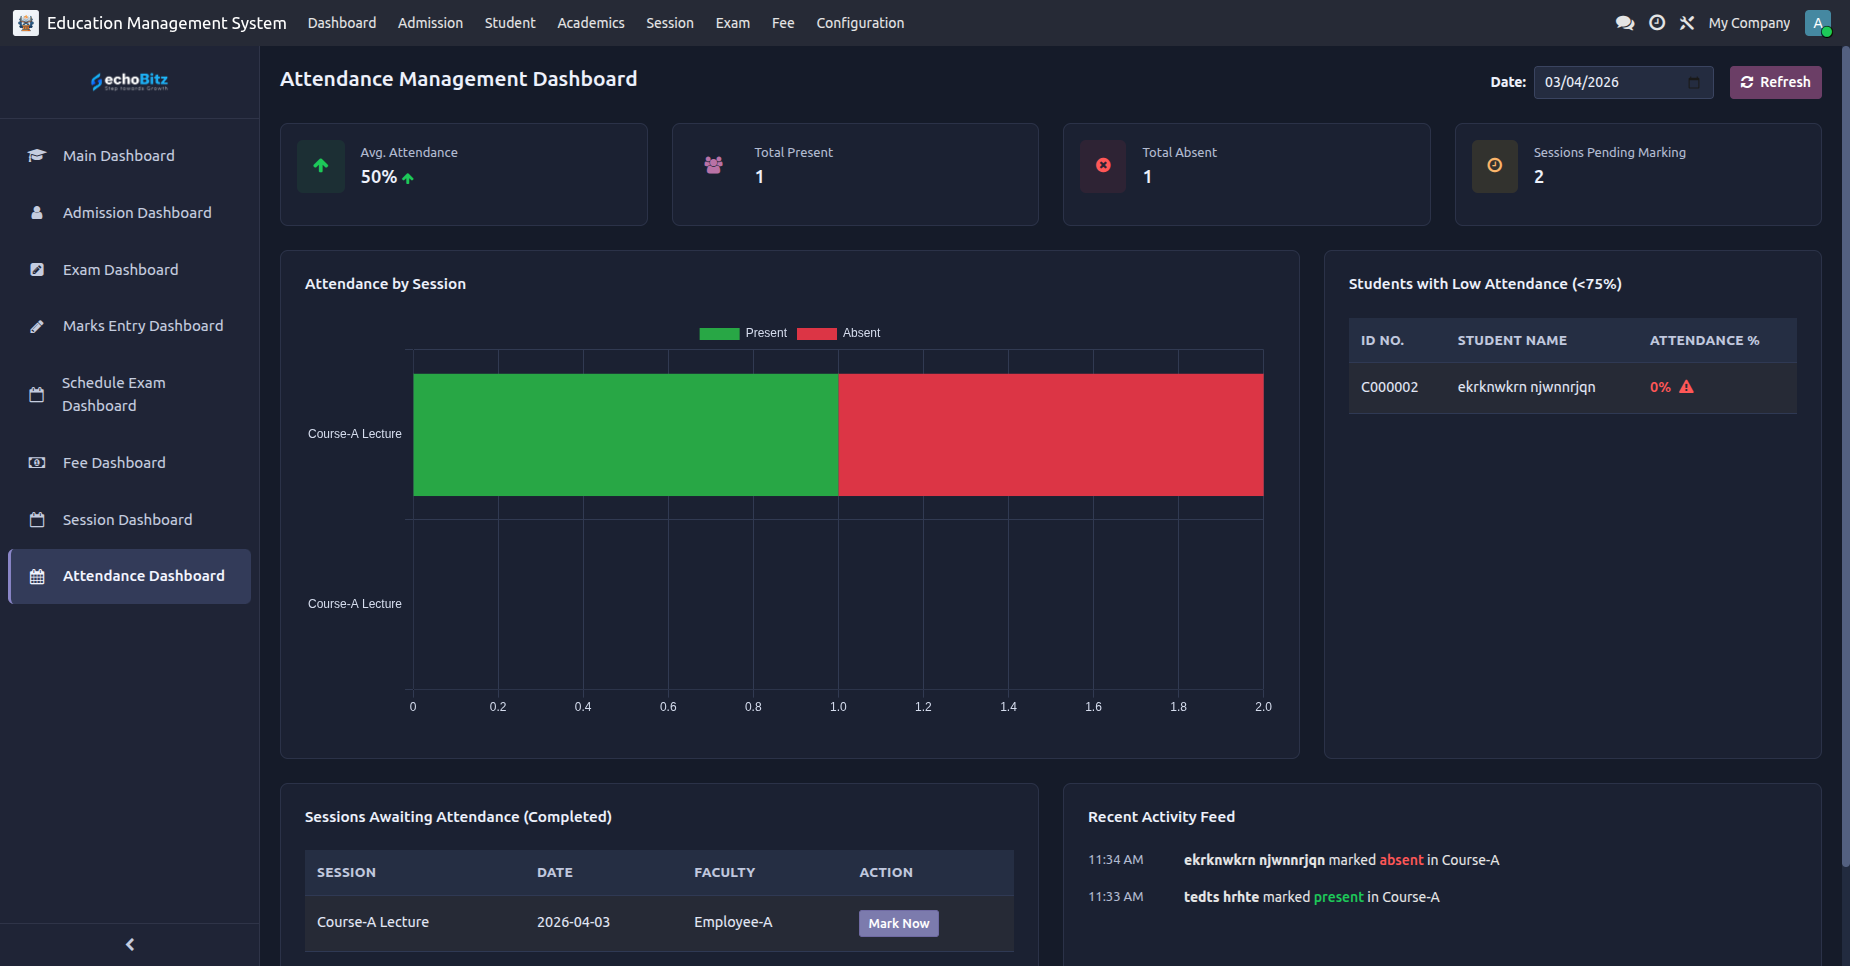The height and width of the screenshot is (966, 1850).
Task: Click the low attendance warning triangle icon
Action: tap(1686, 387)
